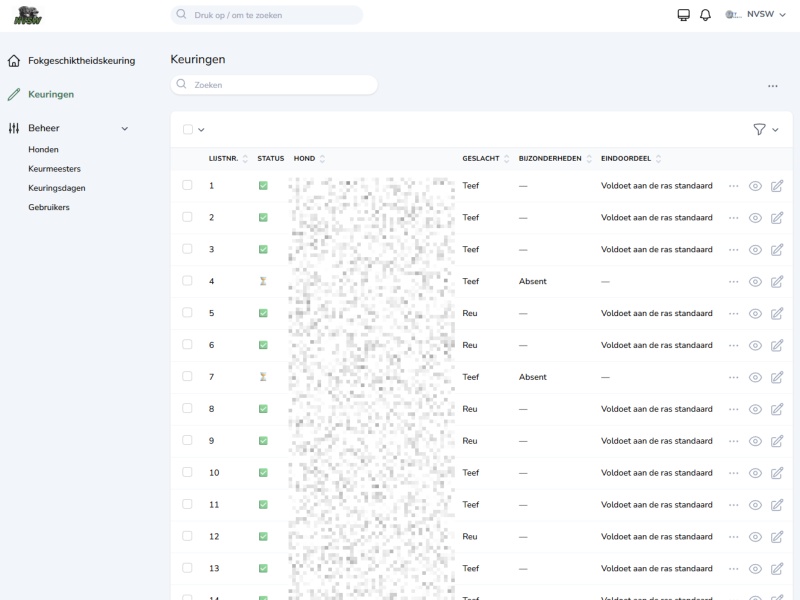The height and width of the screenshot is (600, 800).
Task: Toggle the select-all checkbox
Action: (x=188, y=129)
